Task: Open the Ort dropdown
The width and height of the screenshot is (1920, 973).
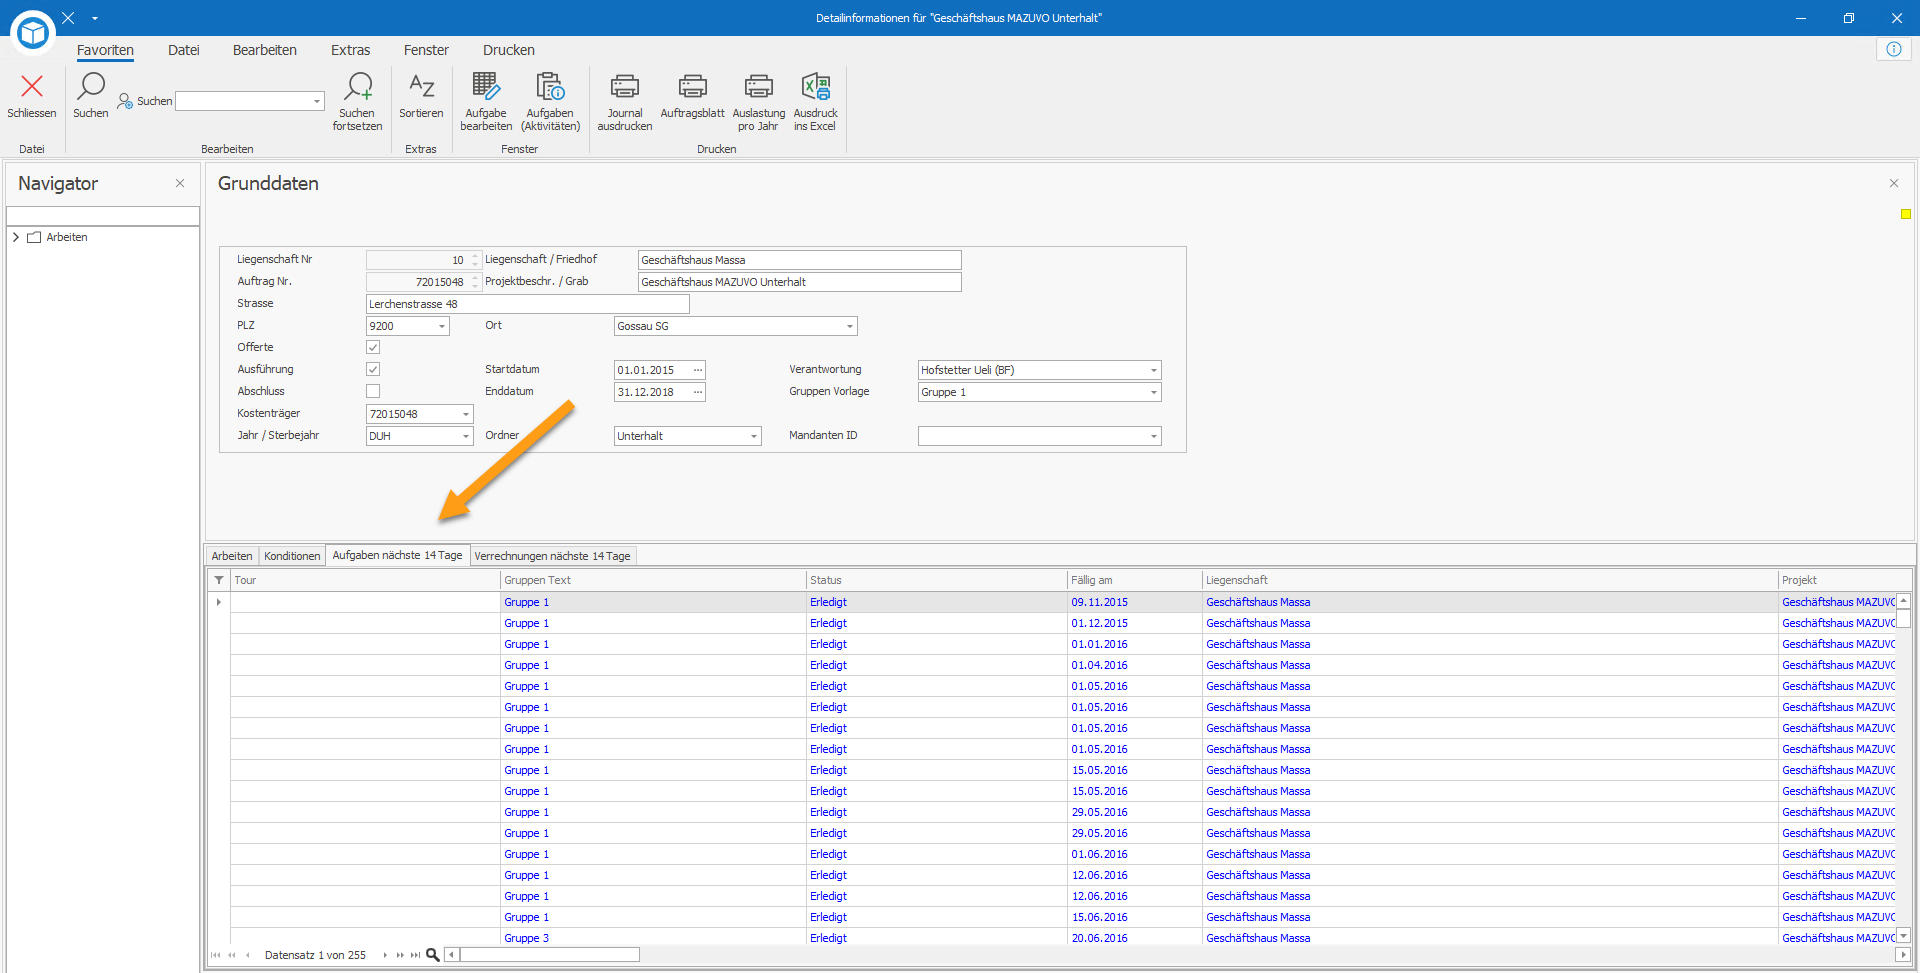Action: coord(850,326)
